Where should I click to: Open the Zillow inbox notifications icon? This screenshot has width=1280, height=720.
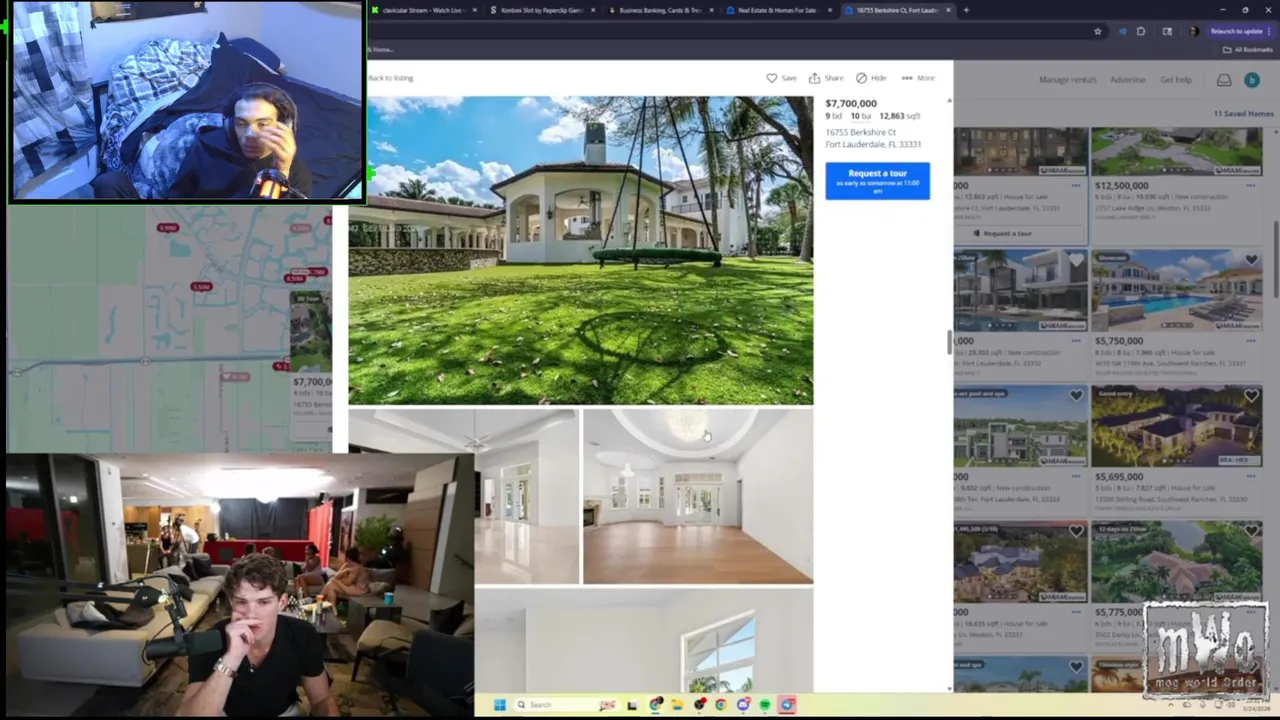(x=1224, y=80)
